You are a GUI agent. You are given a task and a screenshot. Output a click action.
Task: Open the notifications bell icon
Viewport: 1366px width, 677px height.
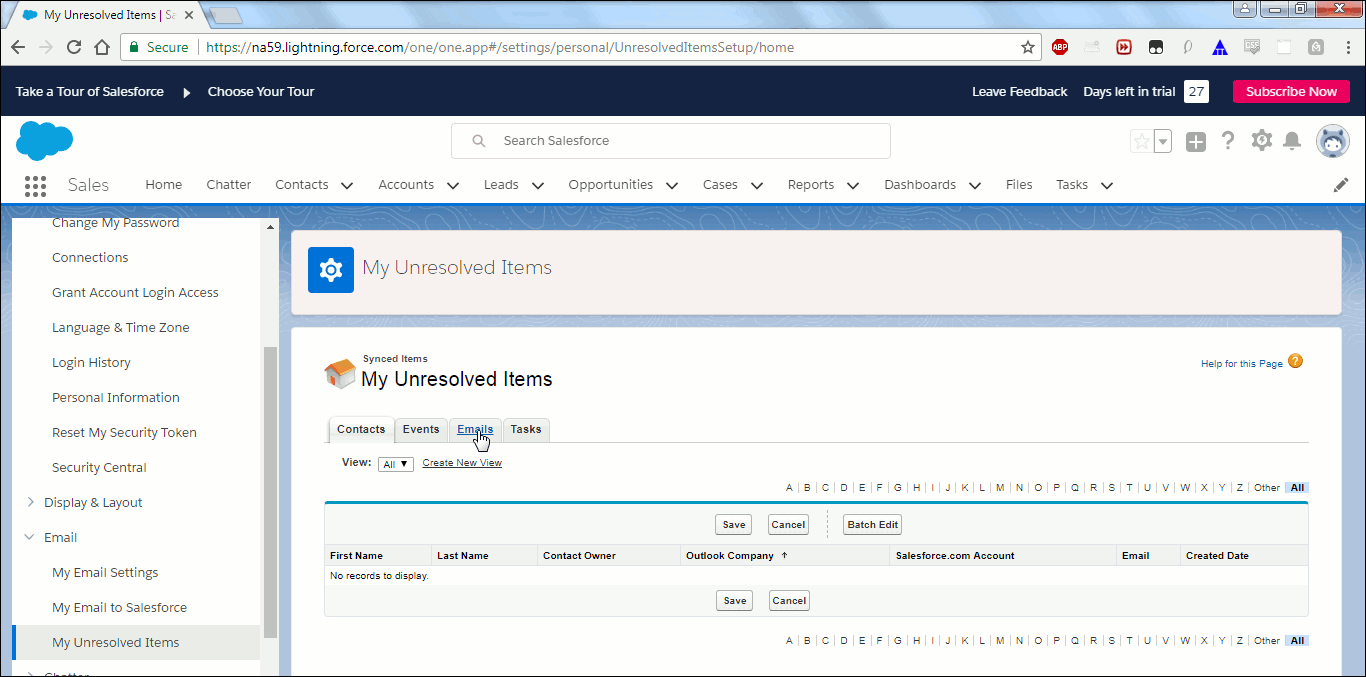tap(1292, 141)
